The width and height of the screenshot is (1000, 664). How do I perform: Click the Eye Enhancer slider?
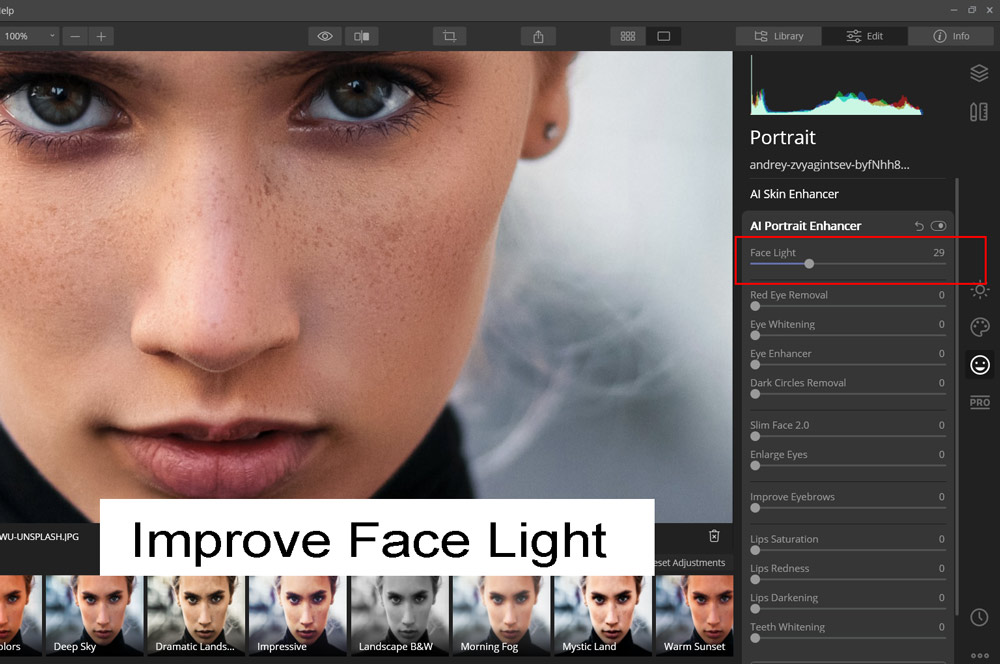click(848, 365)
